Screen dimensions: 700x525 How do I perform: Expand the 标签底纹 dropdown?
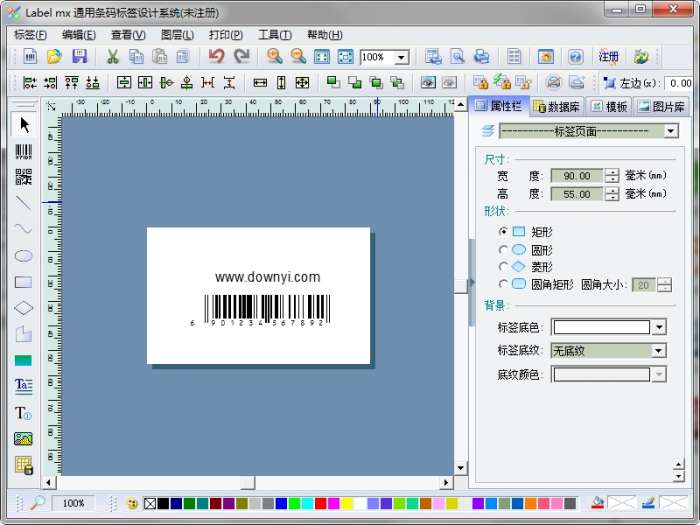(x=658, y=351)
